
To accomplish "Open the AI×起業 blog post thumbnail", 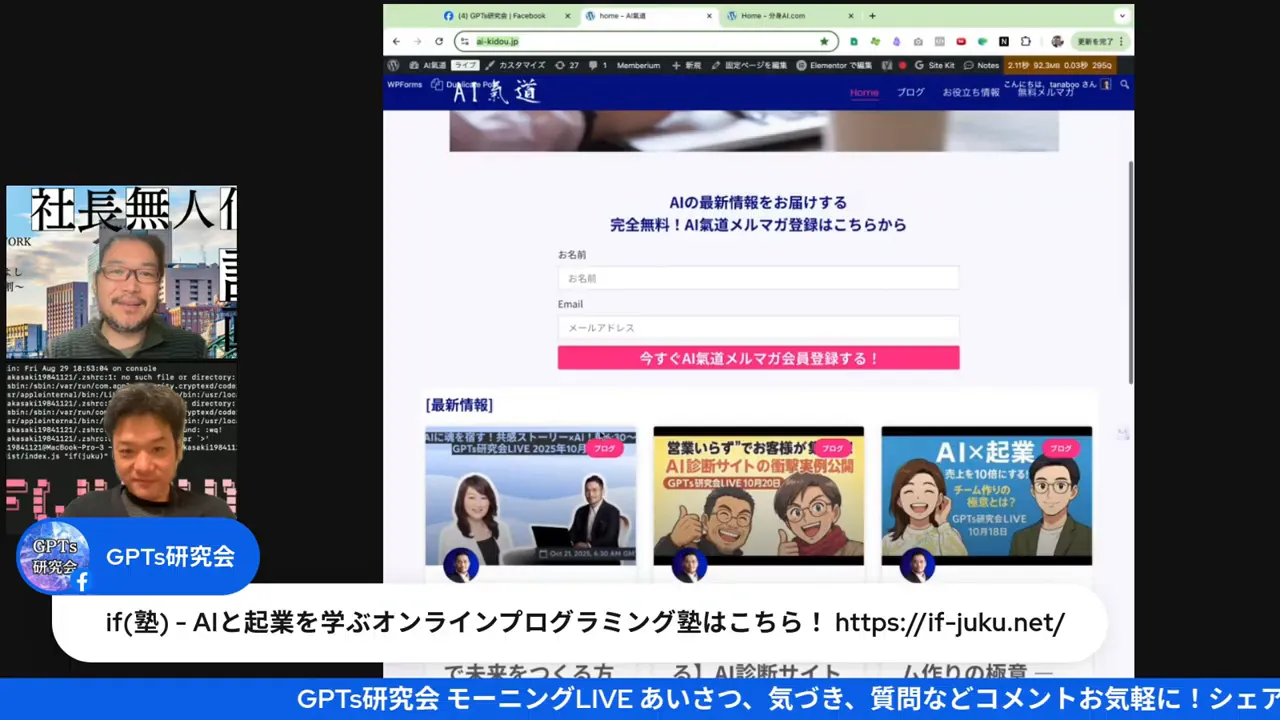I will coord(986,495).
